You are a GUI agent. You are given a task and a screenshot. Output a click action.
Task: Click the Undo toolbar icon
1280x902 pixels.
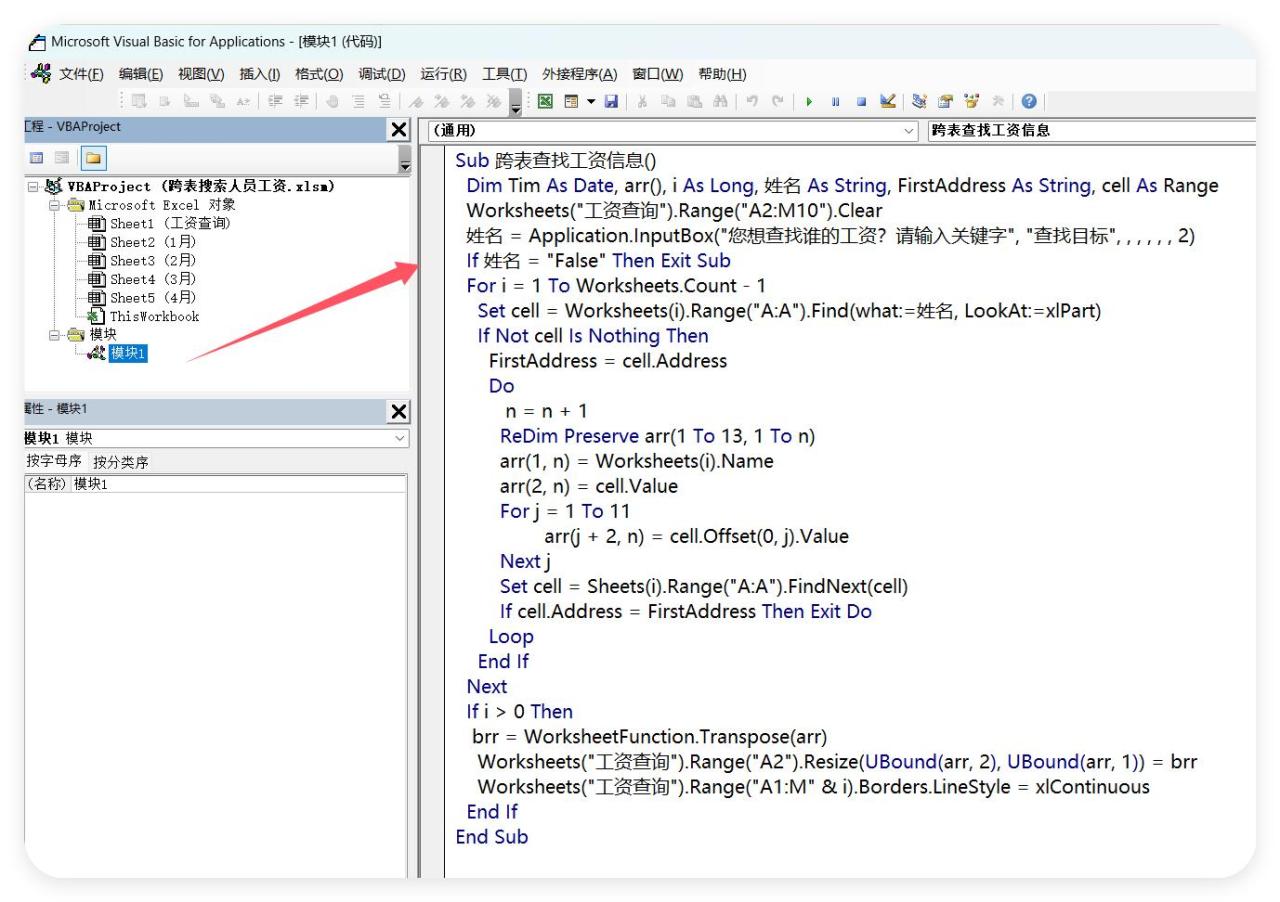point(752,102)
